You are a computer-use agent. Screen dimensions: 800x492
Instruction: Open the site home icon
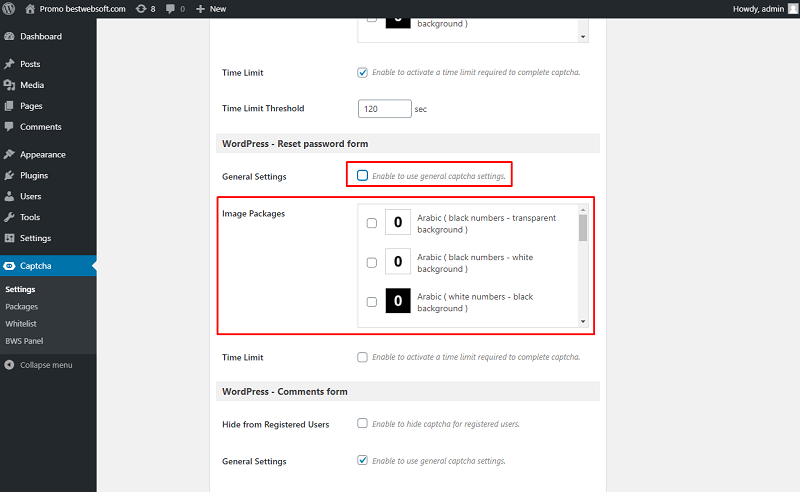tap(30, 9)
